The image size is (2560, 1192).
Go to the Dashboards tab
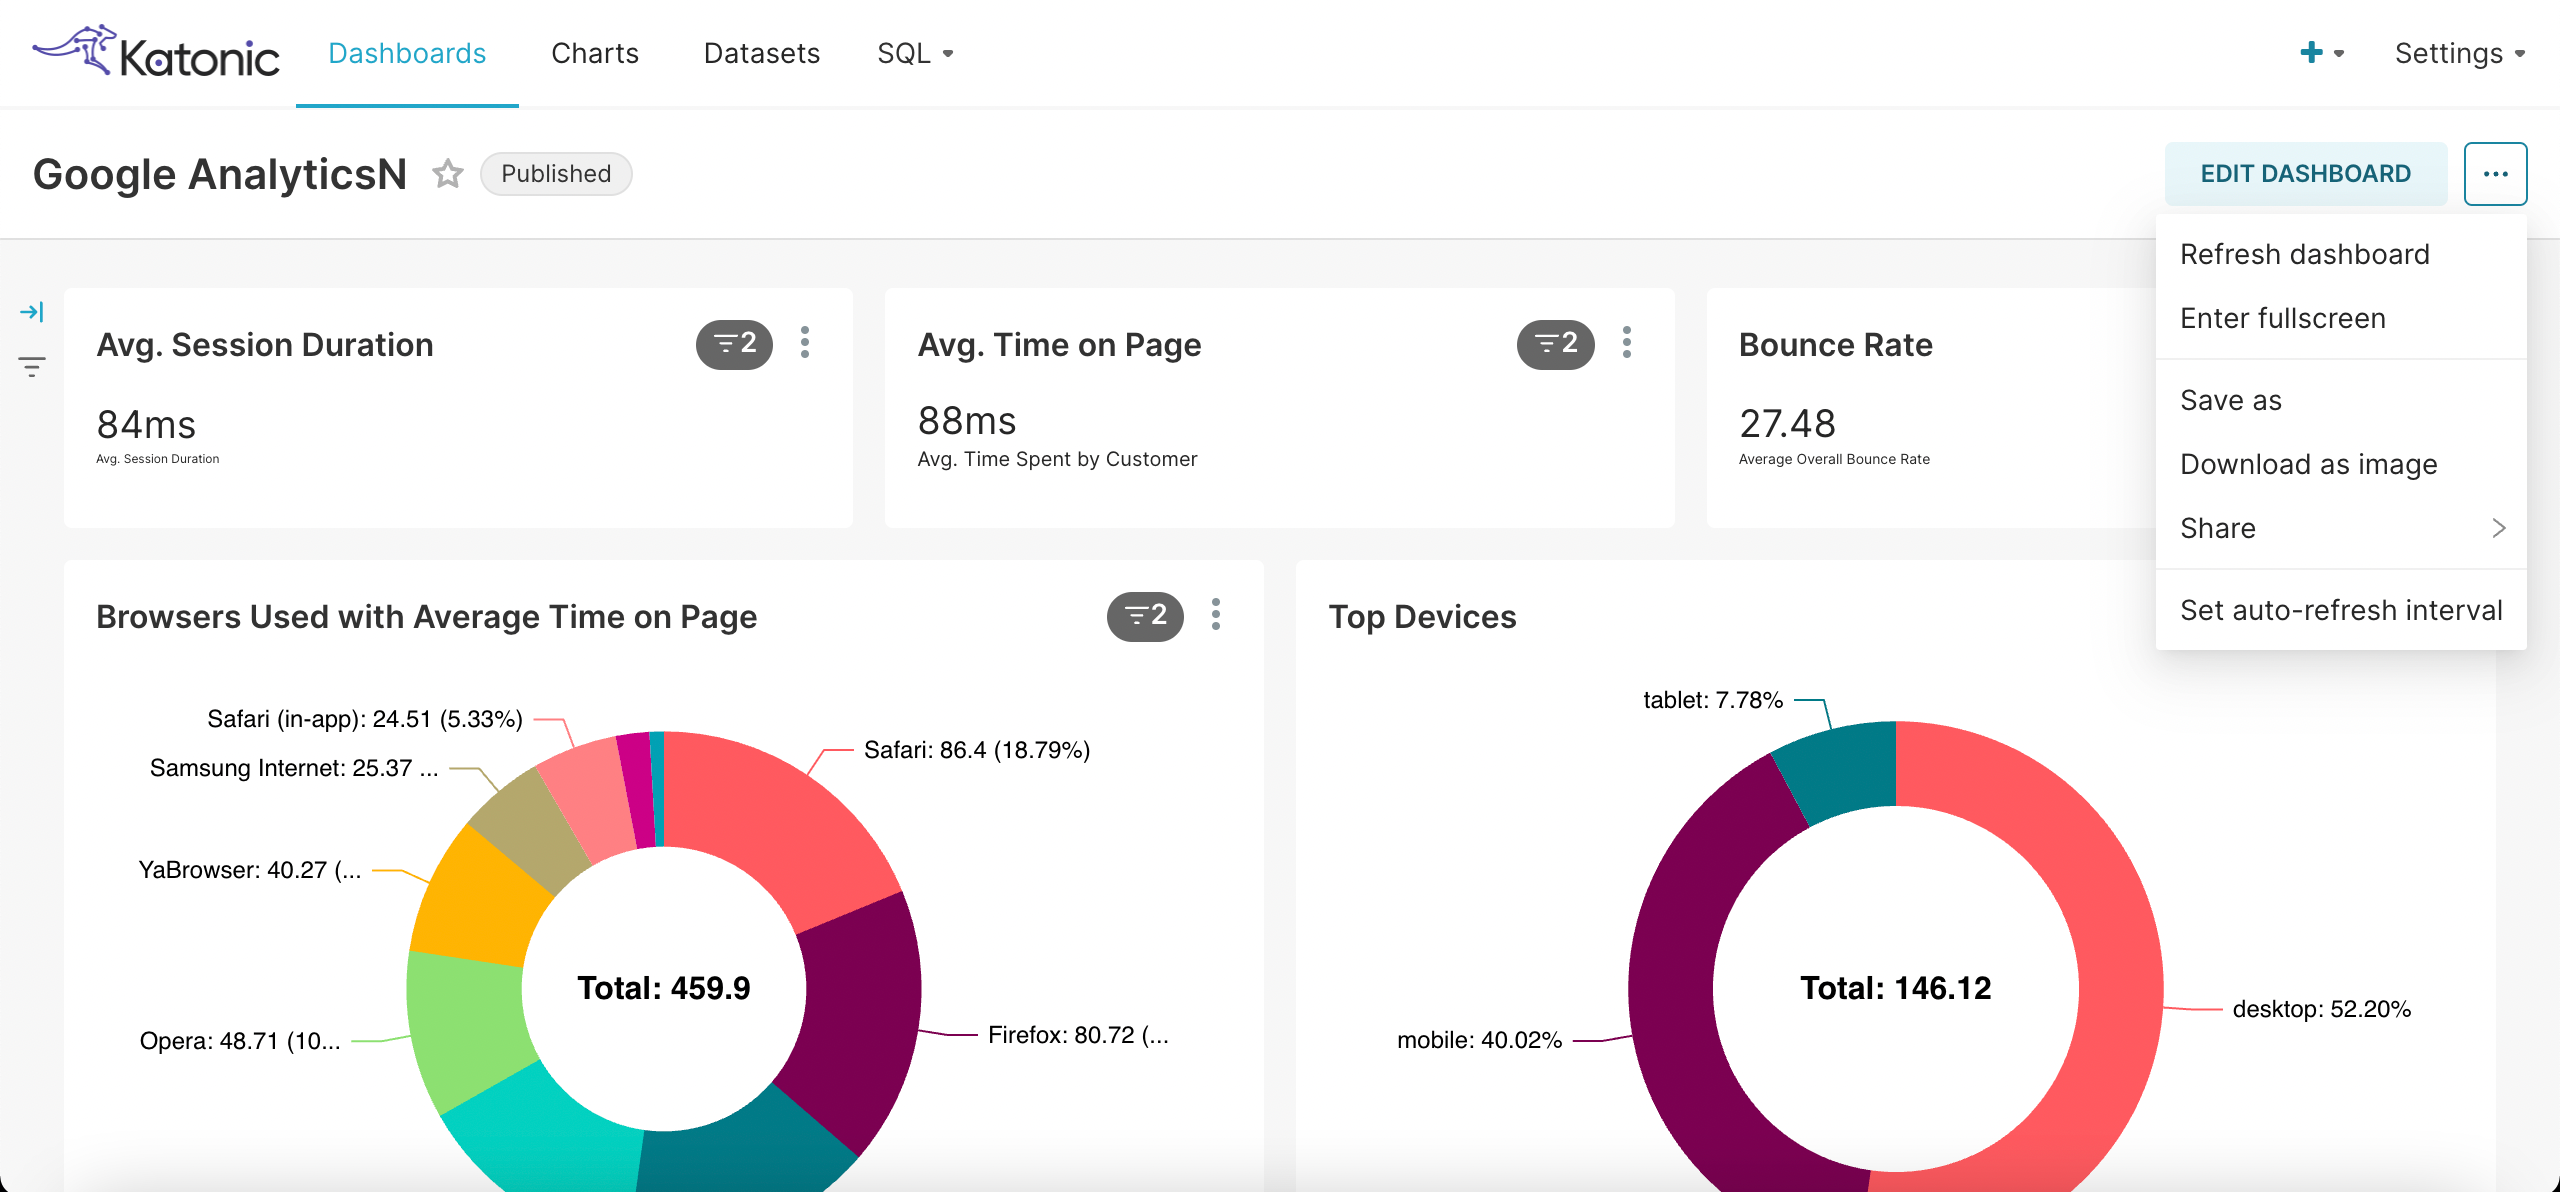(x=407, y=53)
